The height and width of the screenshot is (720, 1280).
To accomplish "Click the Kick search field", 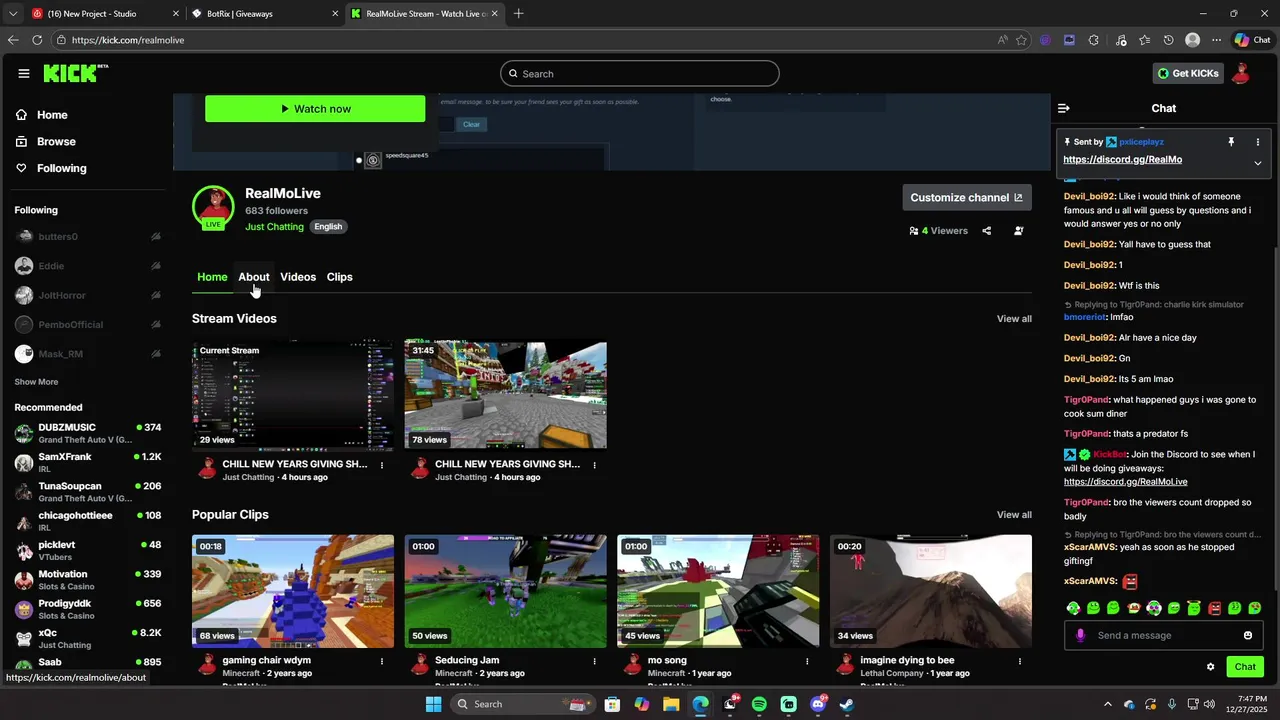I will 640,74.
